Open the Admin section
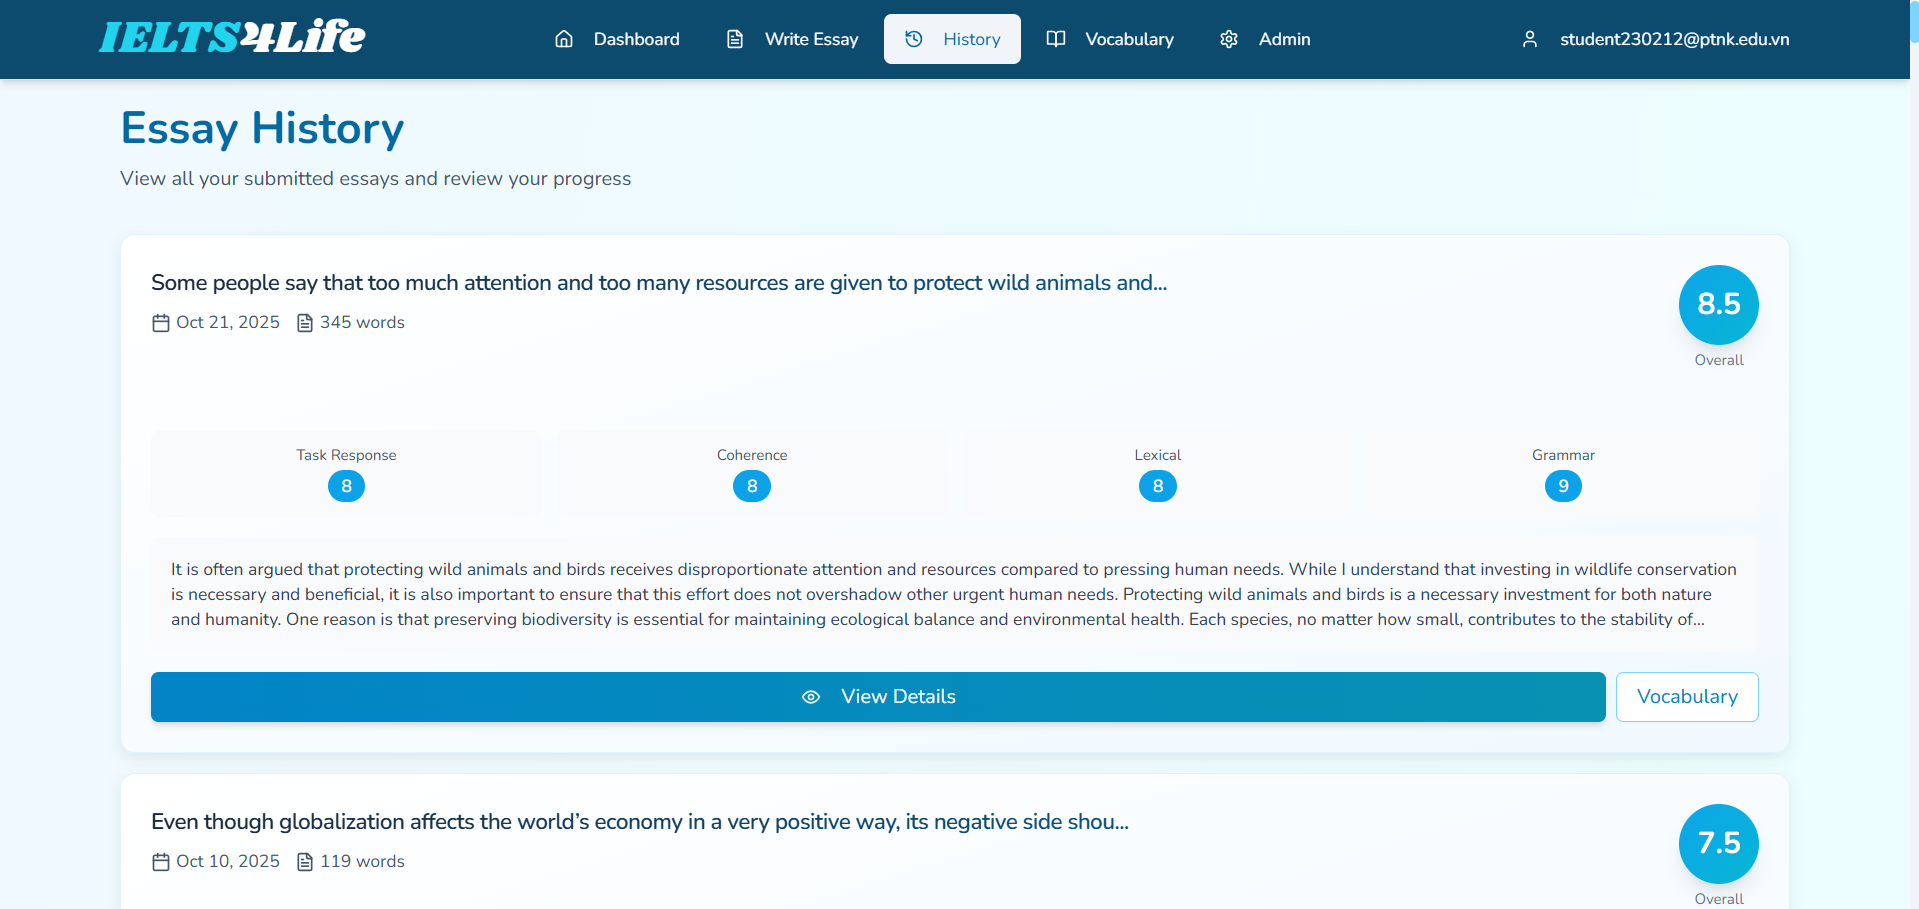This screenshot has height=909, width=1919. click(1284, 39)
